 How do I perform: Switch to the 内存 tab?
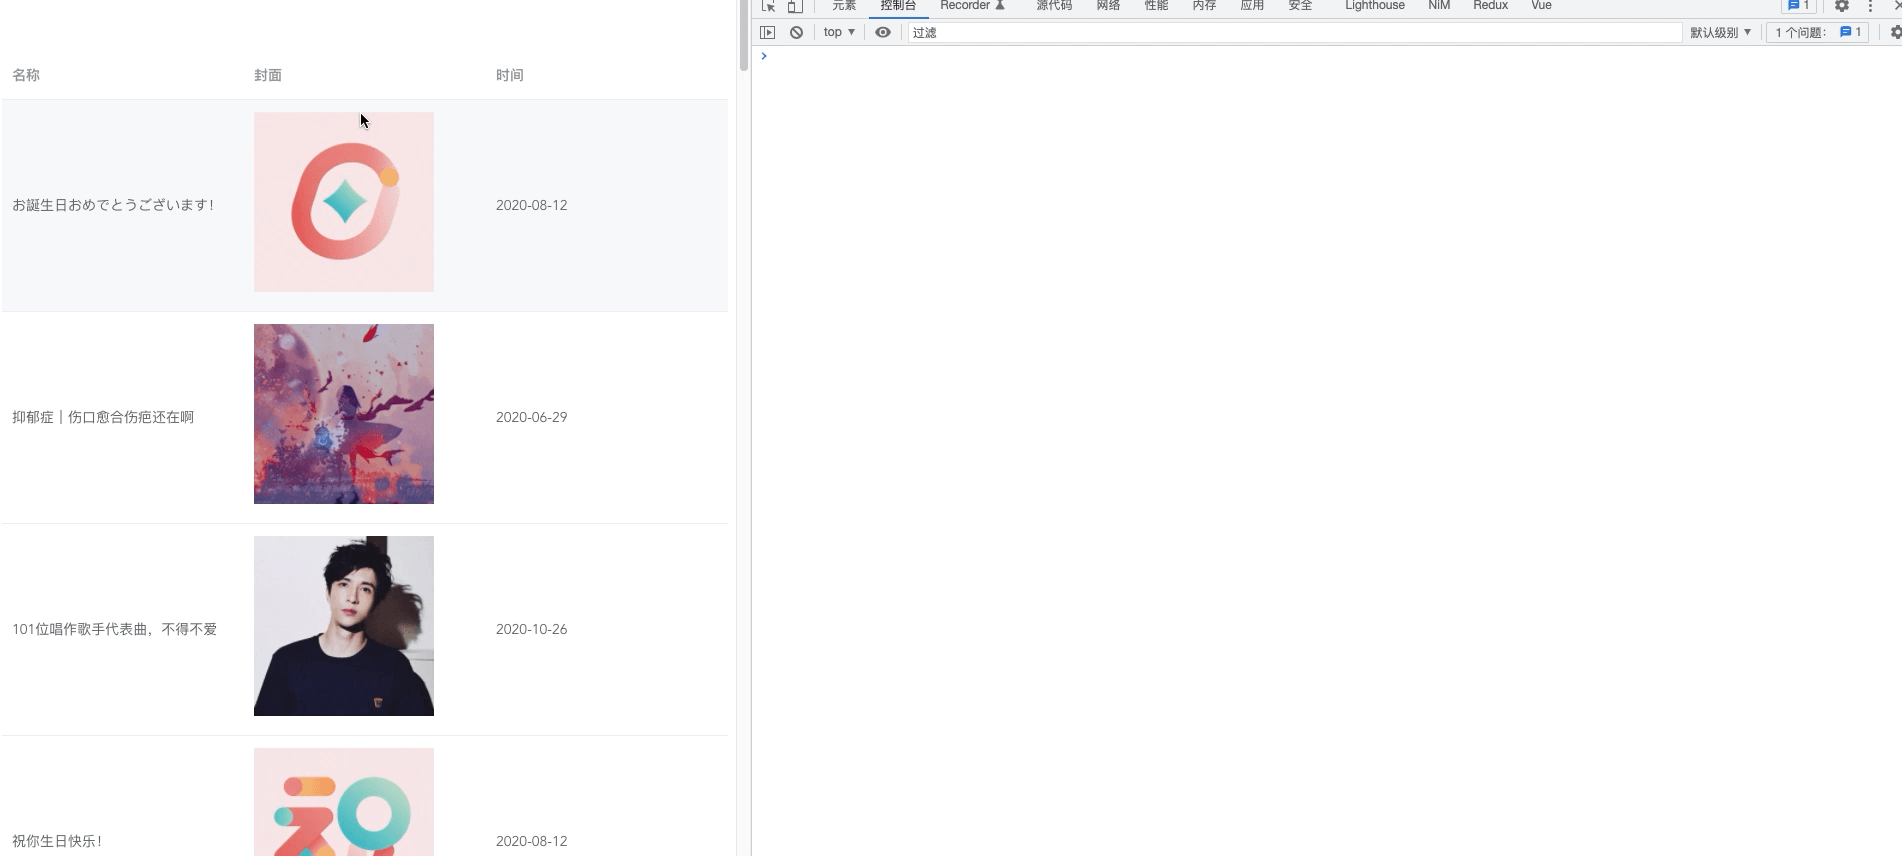1204,6
